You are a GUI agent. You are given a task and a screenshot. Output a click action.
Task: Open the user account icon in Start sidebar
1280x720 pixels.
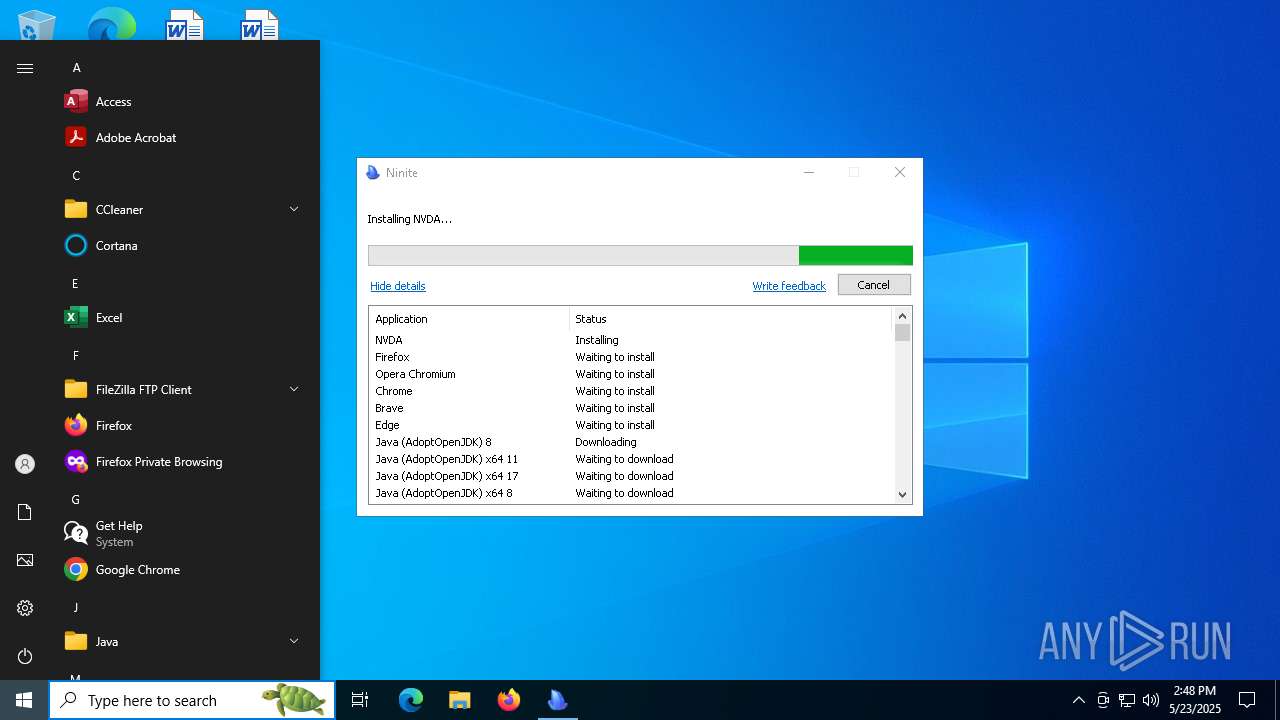point(25,464)
